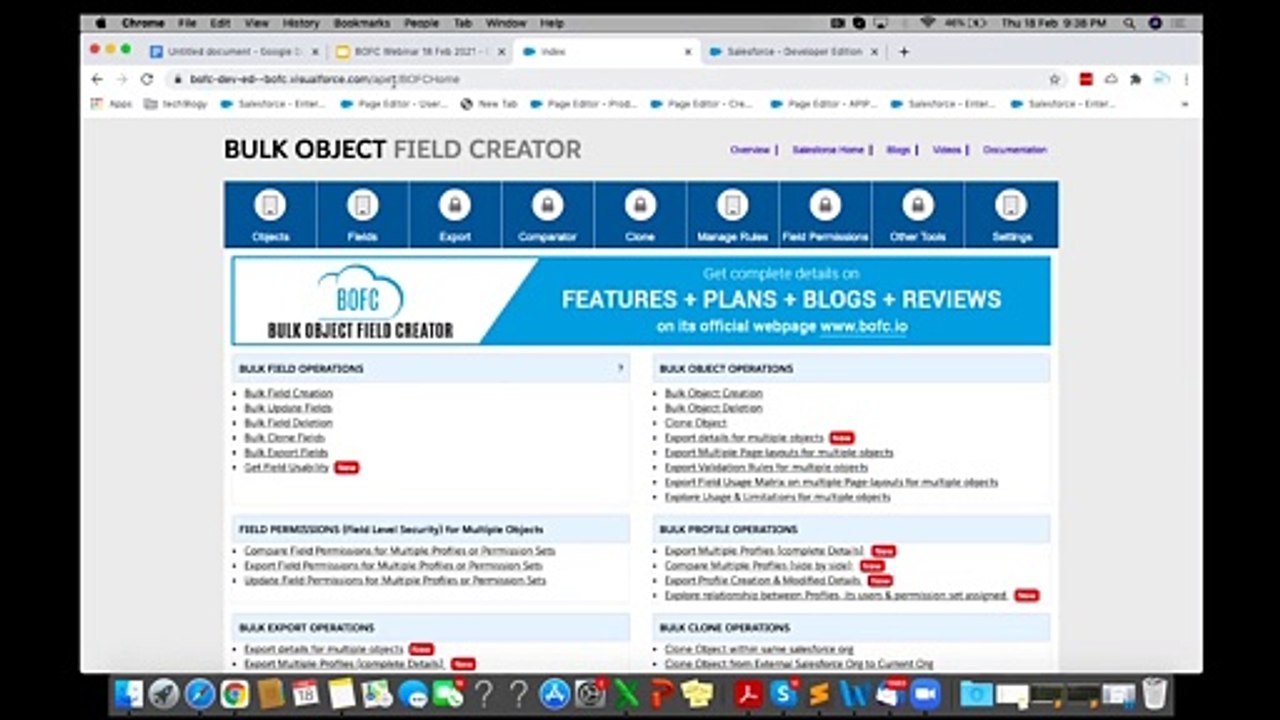Click the Overview header link
This screenshot has height=720, width=1280.
click(749, 150)
